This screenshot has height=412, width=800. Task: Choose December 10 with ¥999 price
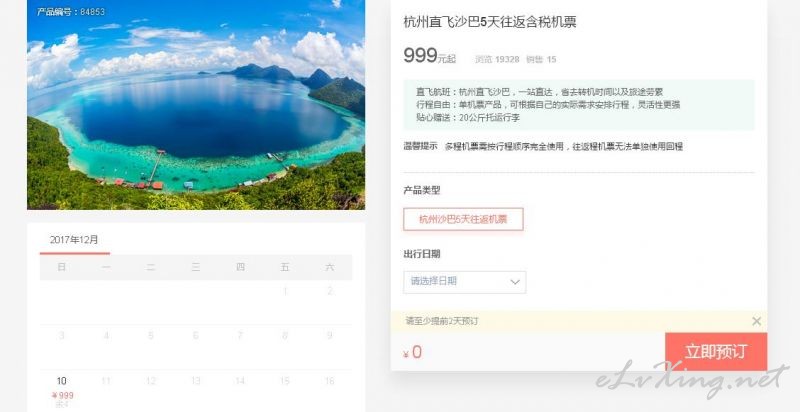click(62, 391)
